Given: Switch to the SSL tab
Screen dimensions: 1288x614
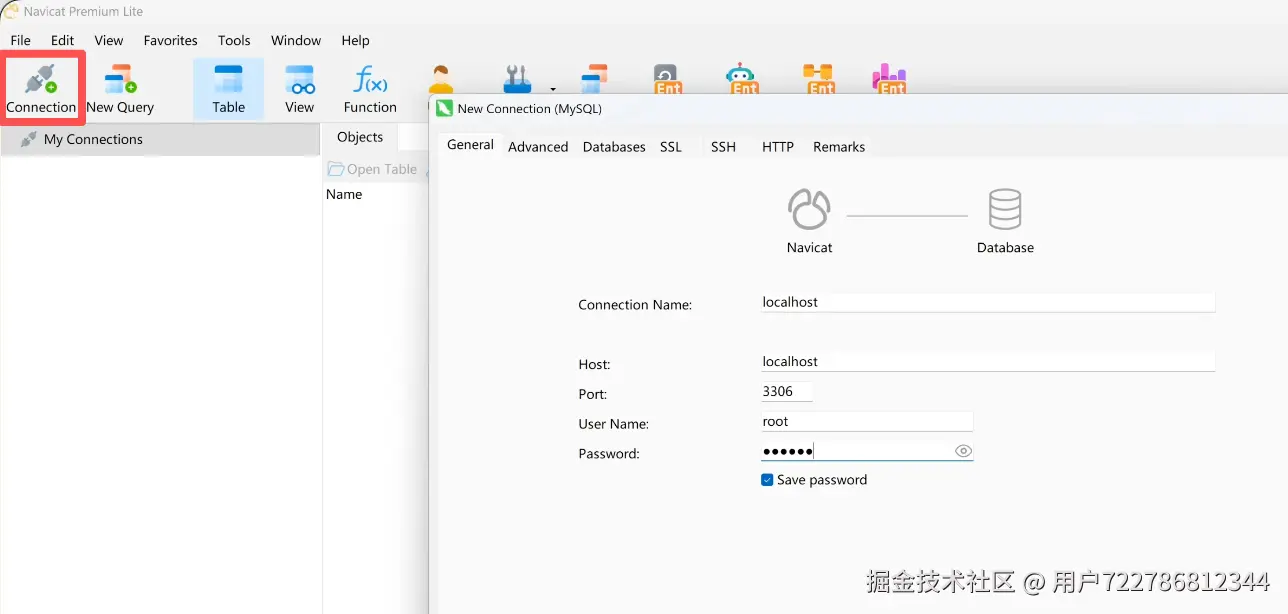Looking at the screenshot, I should pos(671,146).
